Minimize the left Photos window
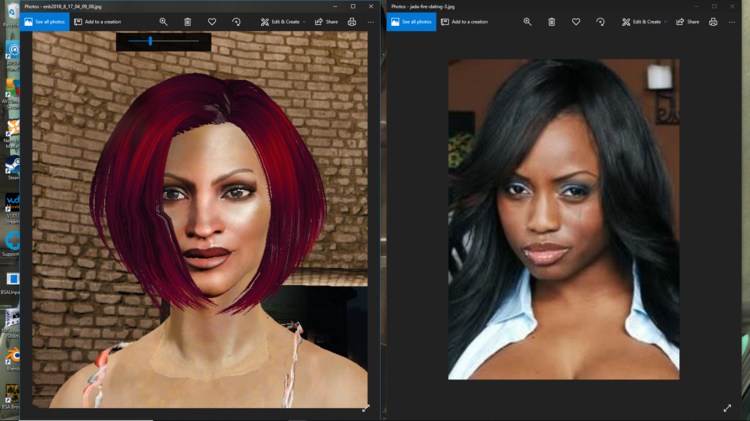750x421 pixels. click(335, 6)
